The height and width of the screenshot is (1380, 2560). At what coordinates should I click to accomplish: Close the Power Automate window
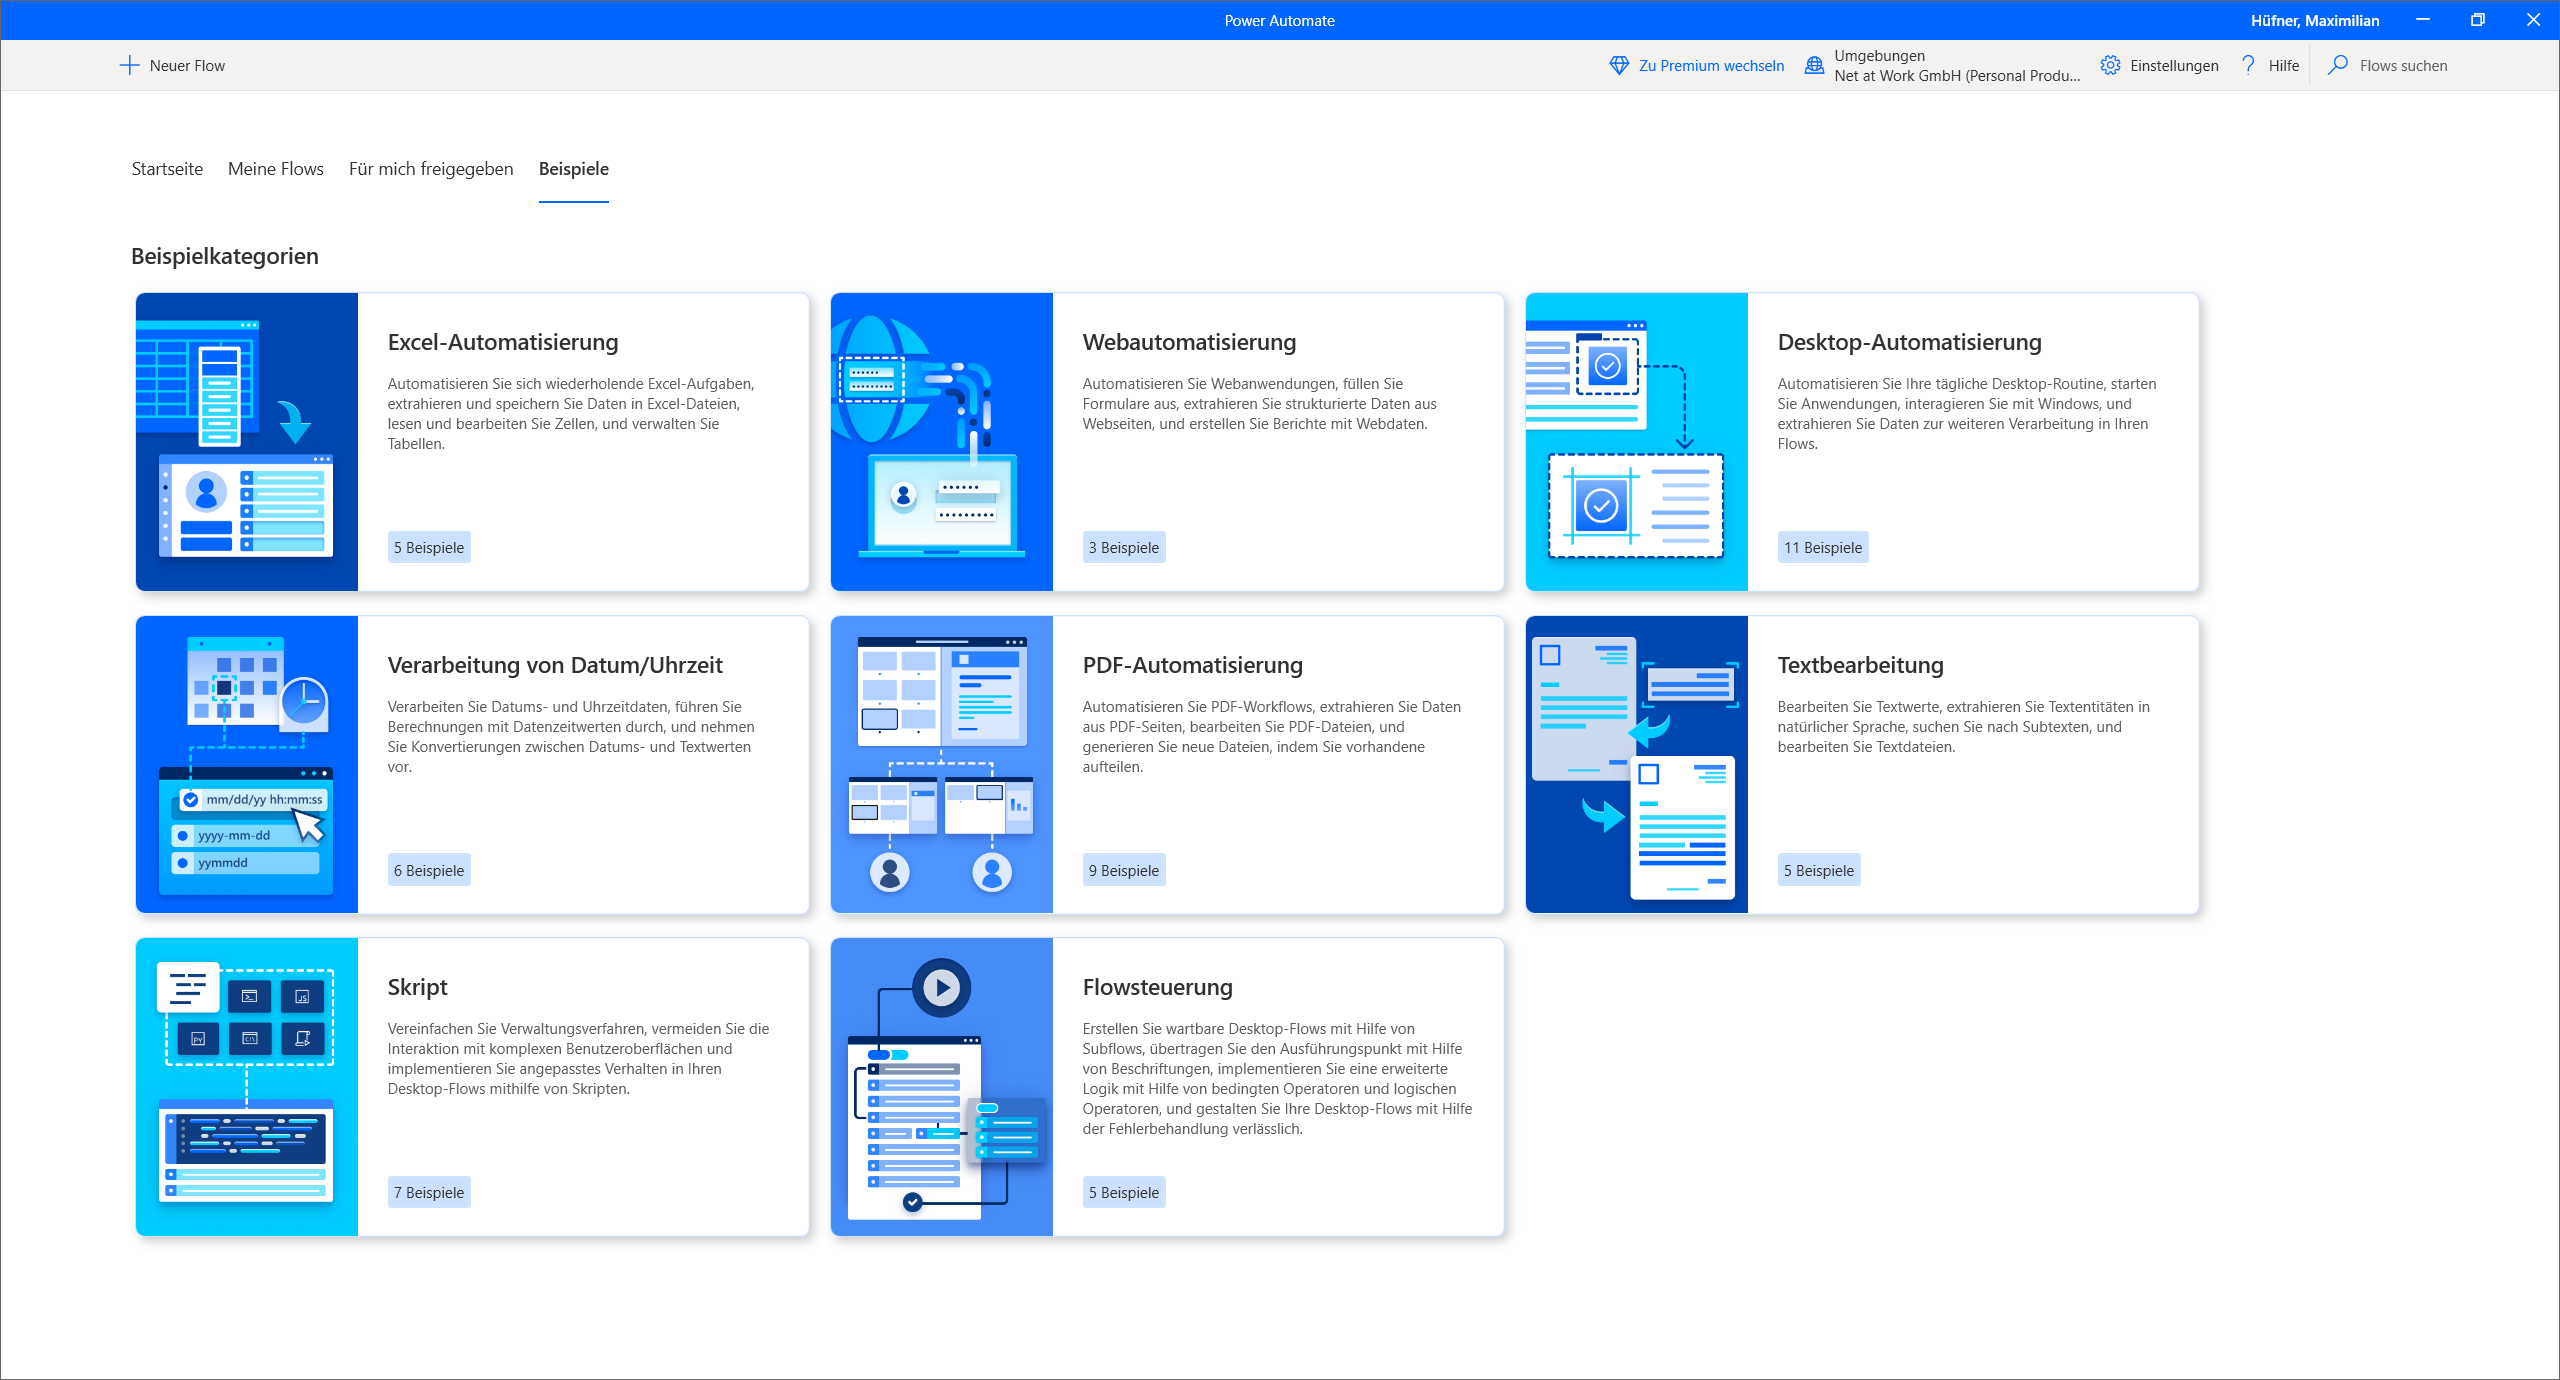pos(2533,20)
